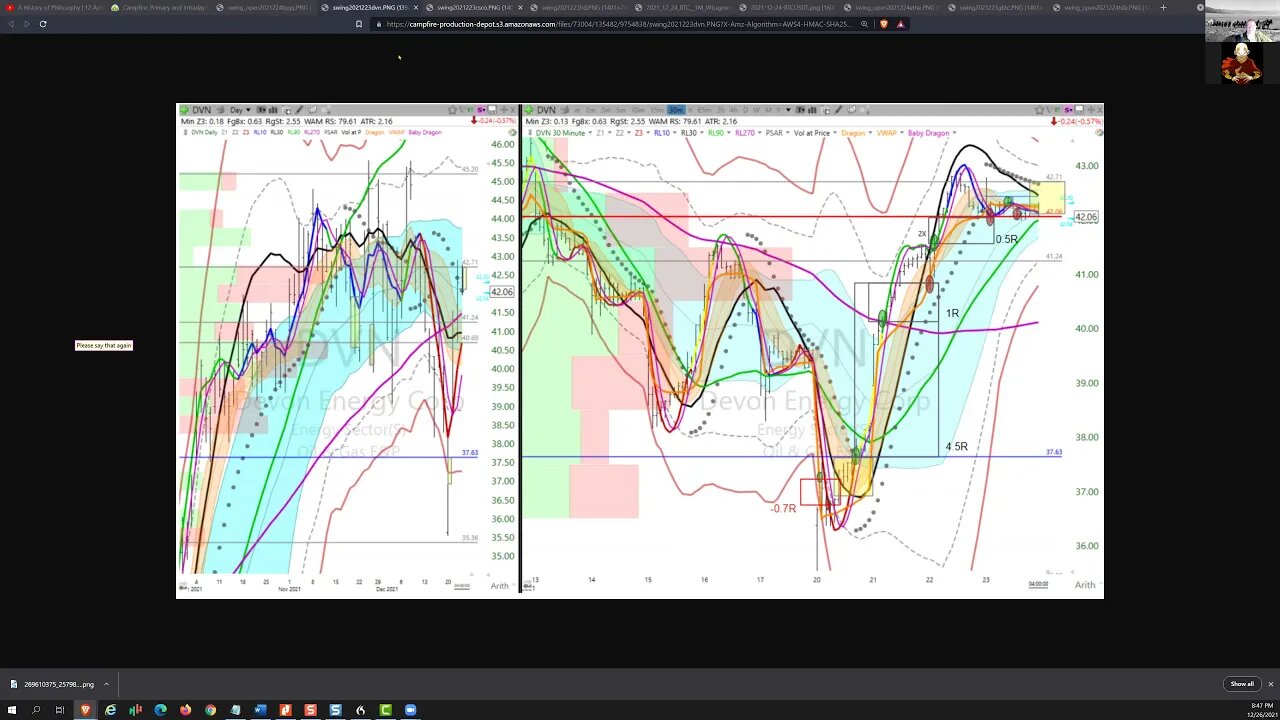1280x720 pixels.
Task: Switch to swing_open20211224tsla.PNG tab
Action: pos(1102,8)
